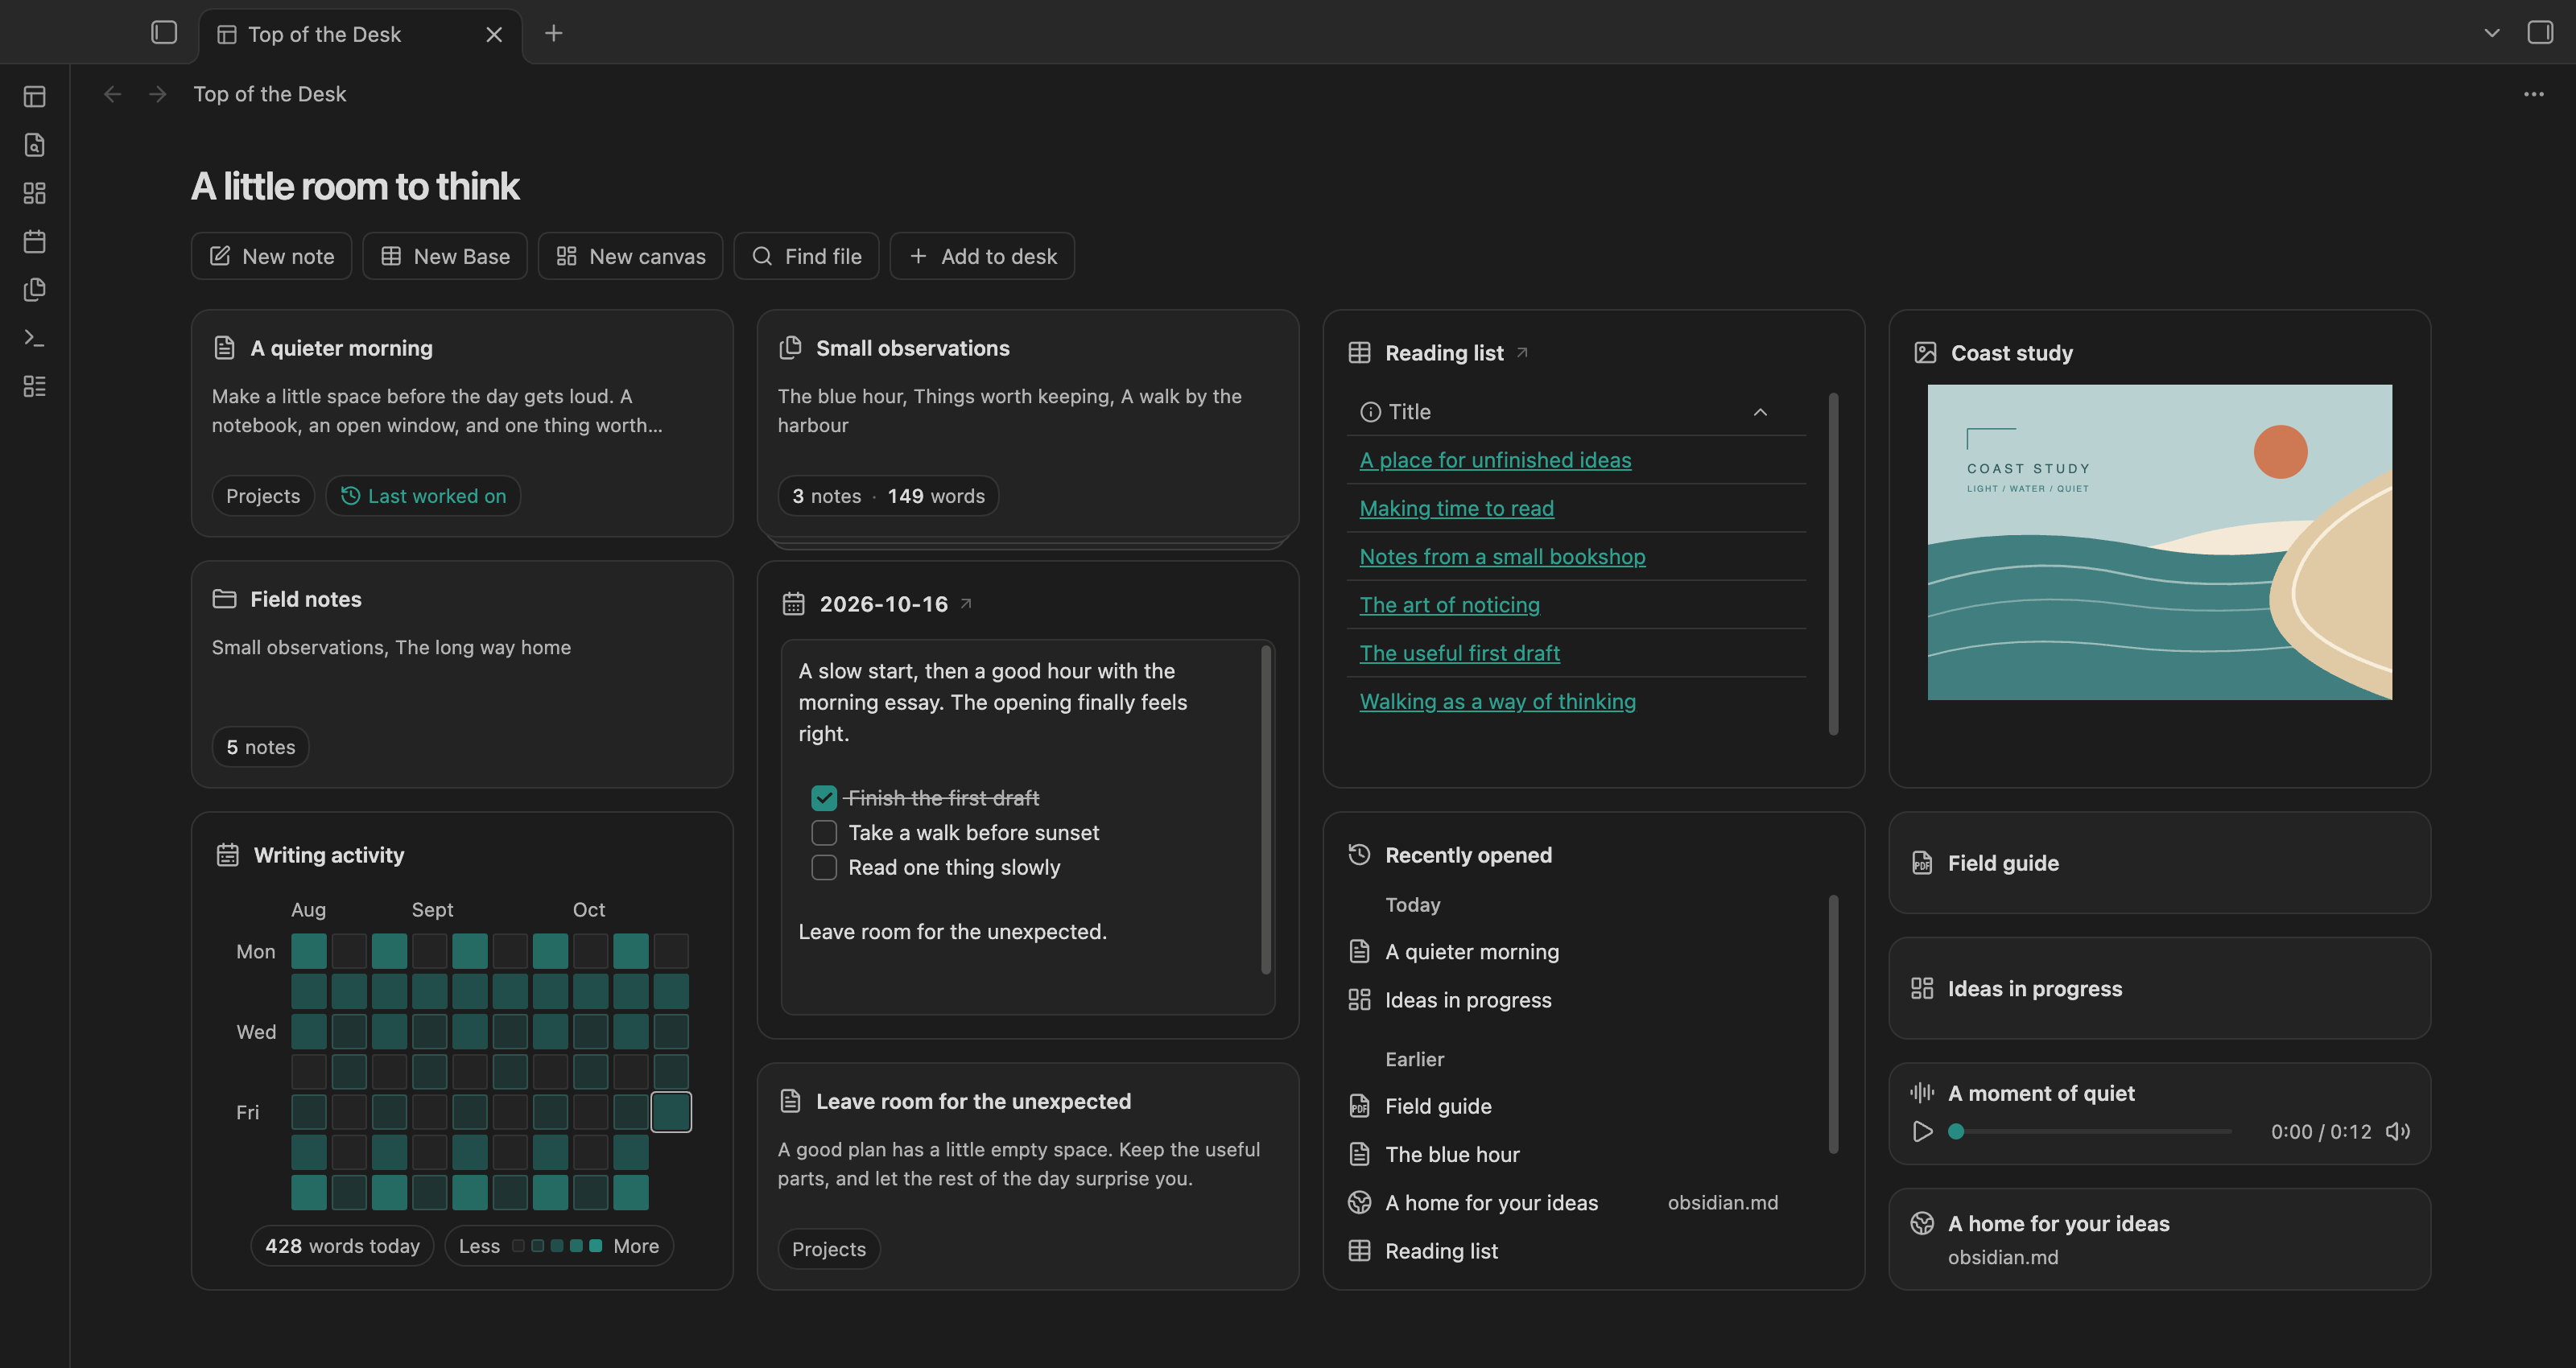Toggle the left sidebar icon in tab bar
The height and width of the screenshot is (1368, 2576).
[x=164, y=33]
